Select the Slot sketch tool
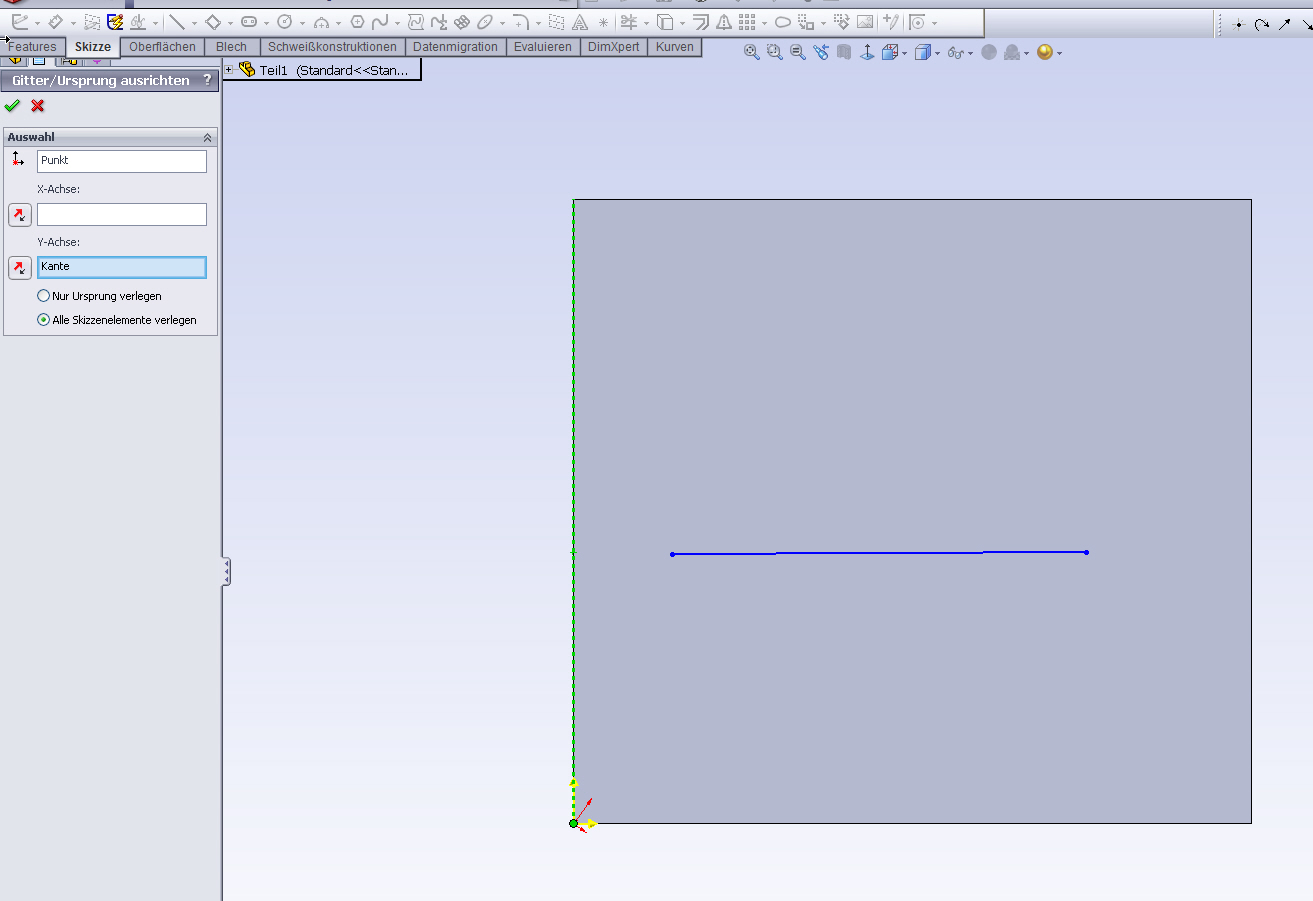This screenshot has height=901, width=1313. (x=249, y=22)
